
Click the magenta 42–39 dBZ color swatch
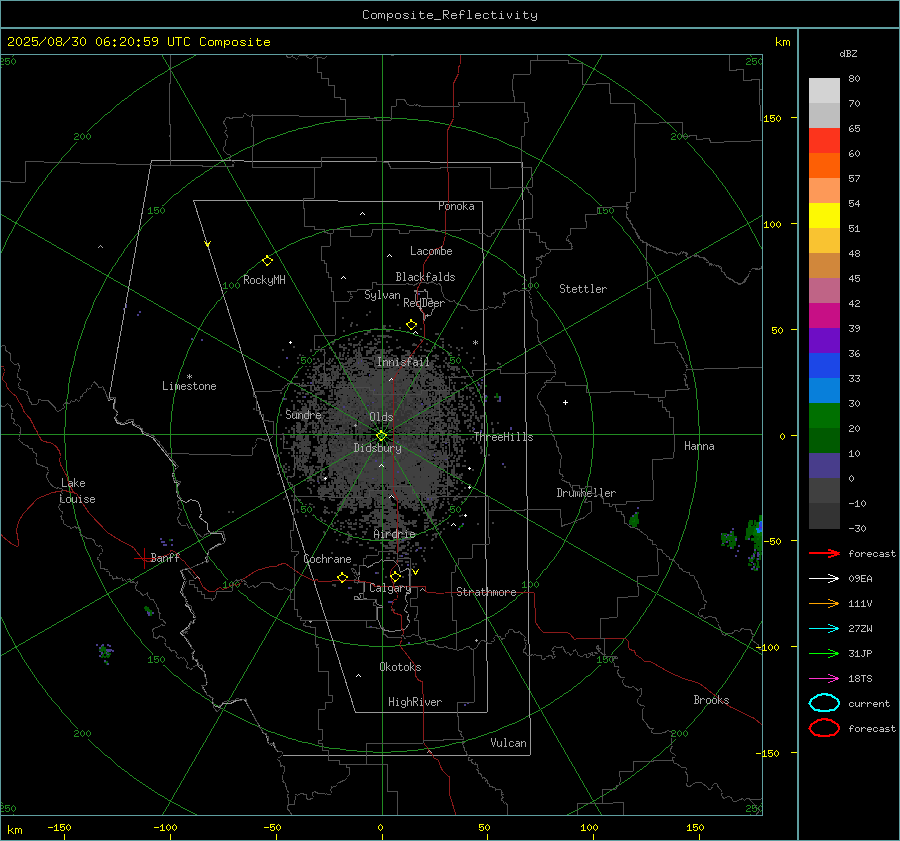(824, 316)
